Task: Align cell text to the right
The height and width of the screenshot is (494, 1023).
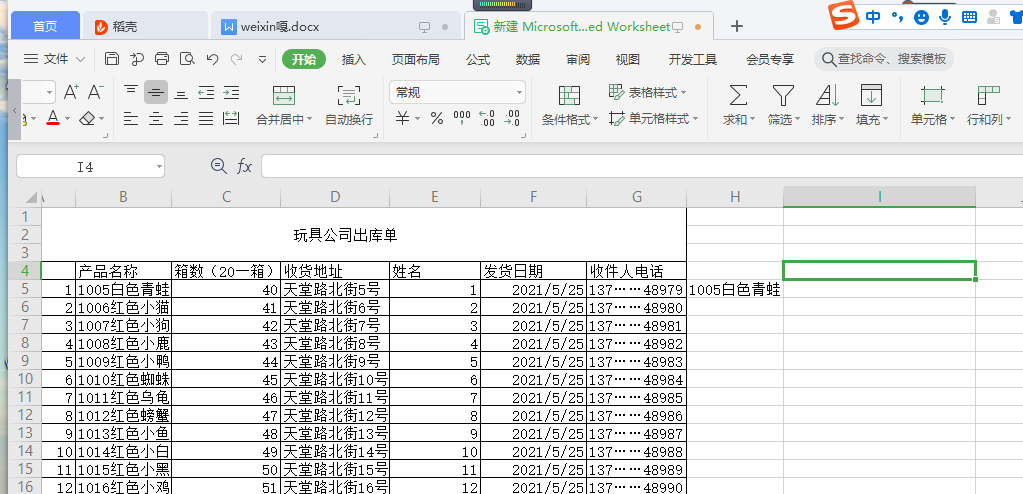Action: 181,119
